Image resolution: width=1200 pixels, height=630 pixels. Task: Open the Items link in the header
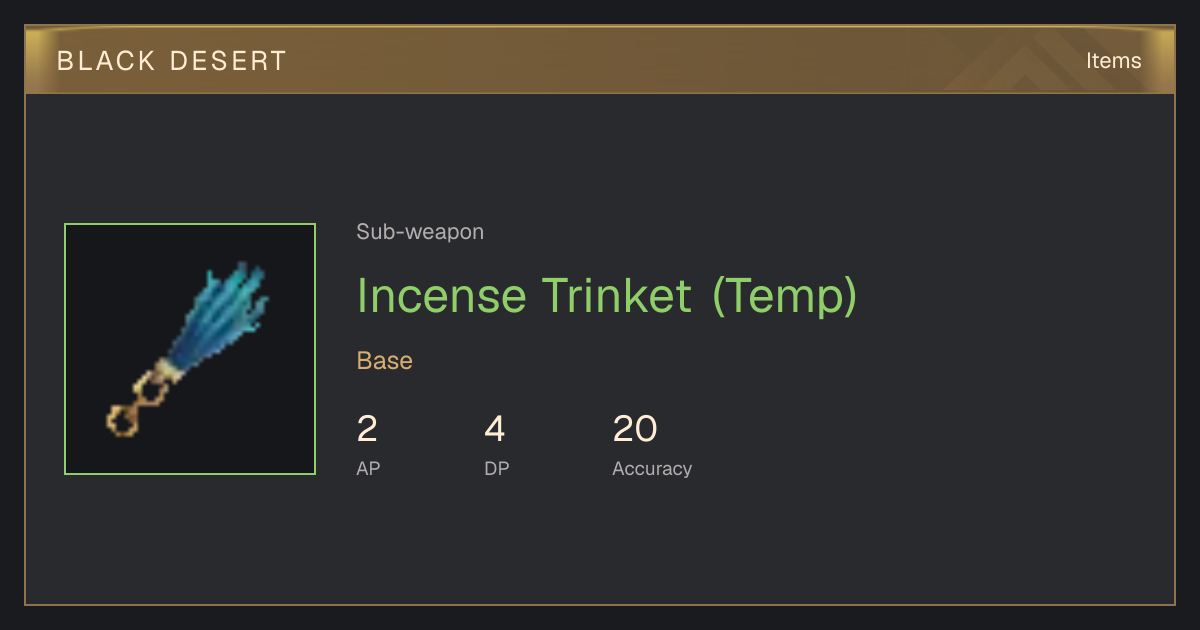point(1113,60)
